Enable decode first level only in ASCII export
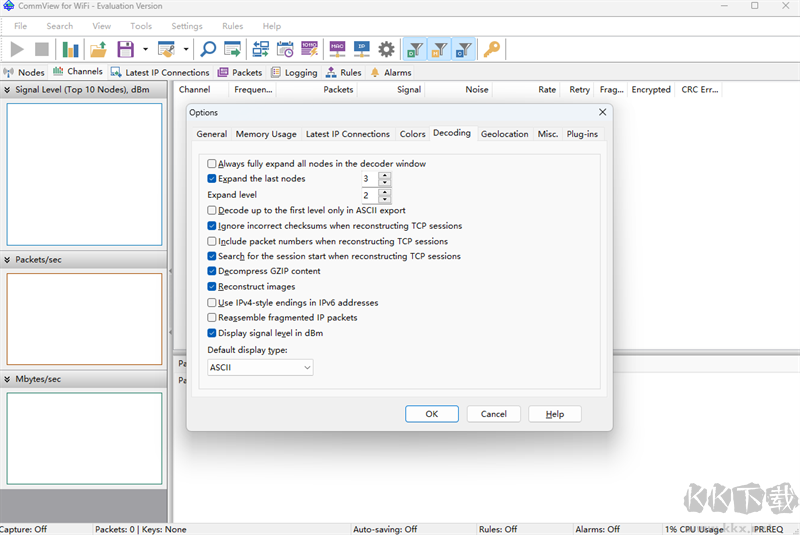Viewport: 800px width, 535px height. (x=212, y=210)
